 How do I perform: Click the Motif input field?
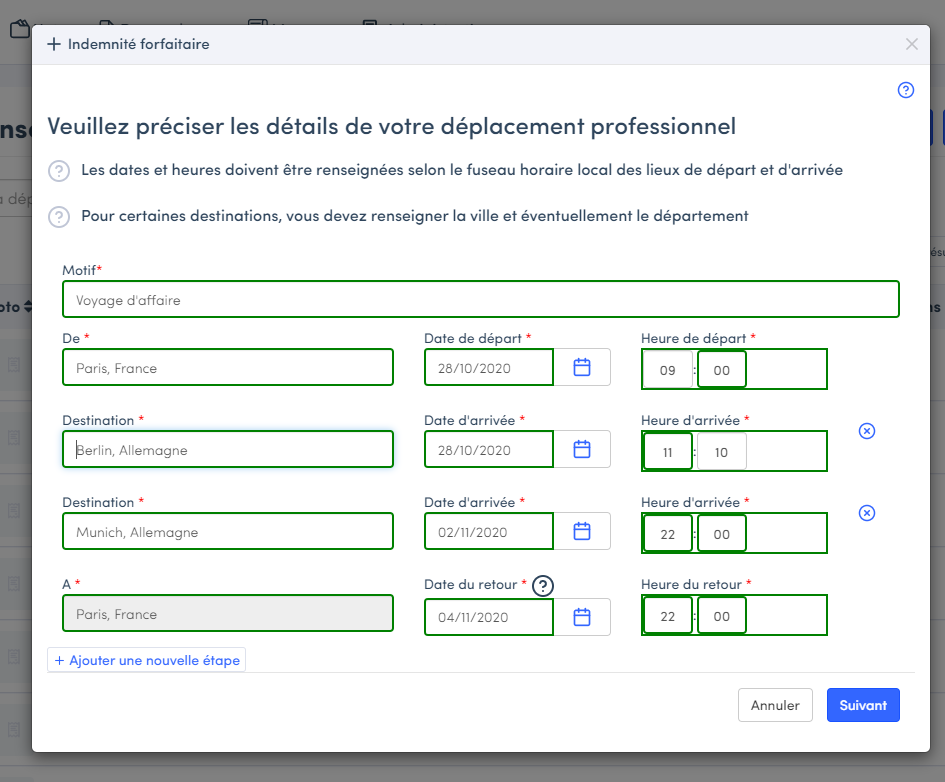(480, 299)
